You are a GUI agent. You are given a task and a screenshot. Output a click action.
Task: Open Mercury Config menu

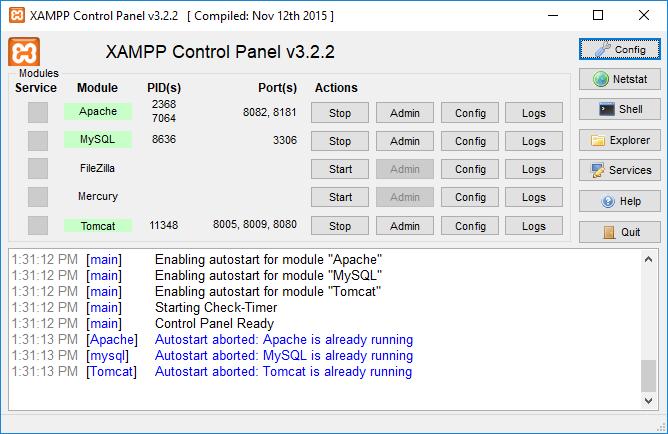(x=470, y=197)
